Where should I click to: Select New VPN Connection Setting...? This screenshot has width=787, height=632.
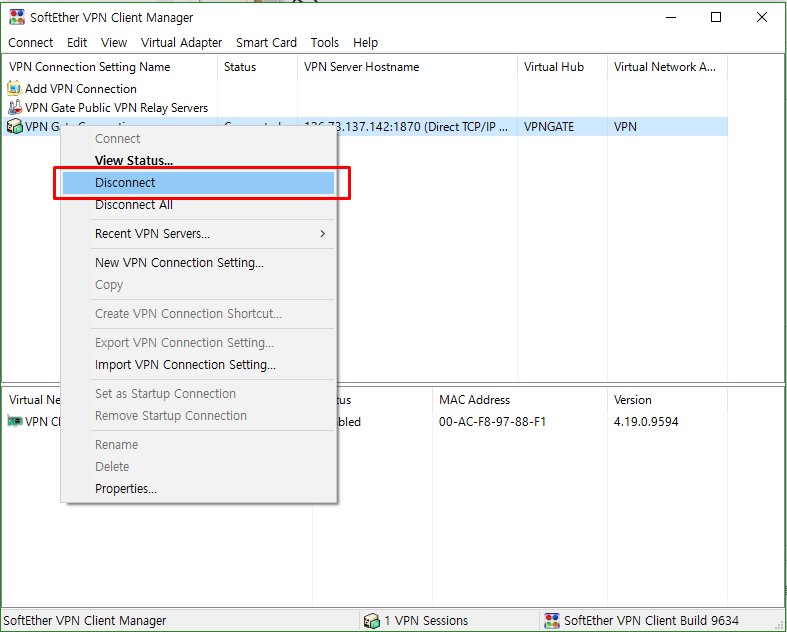point(198,263)
